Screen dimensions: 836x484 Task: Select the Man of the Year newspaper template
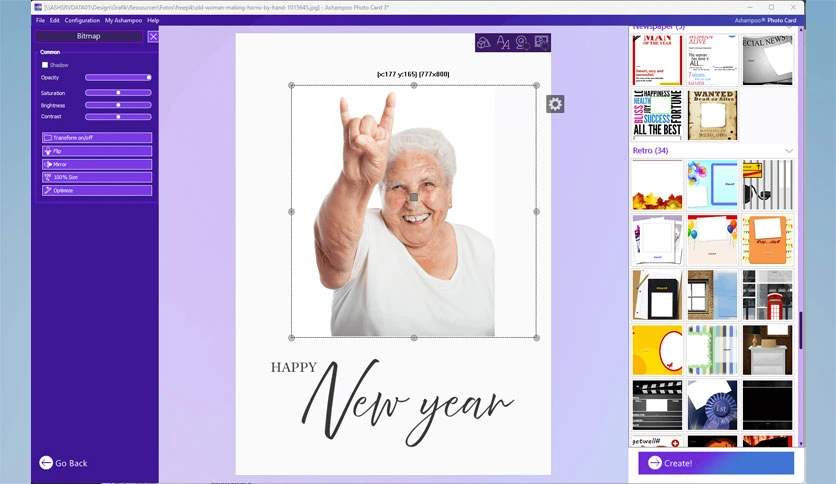657,60
